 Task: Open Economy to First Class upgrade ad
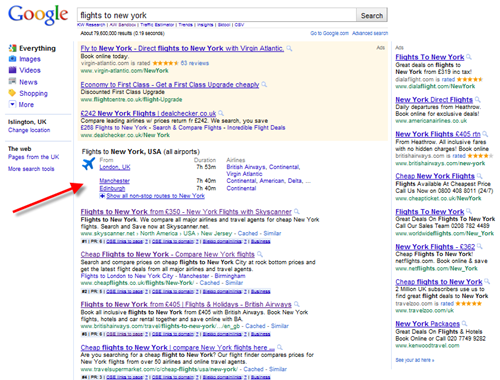click(x=170, y=85)
